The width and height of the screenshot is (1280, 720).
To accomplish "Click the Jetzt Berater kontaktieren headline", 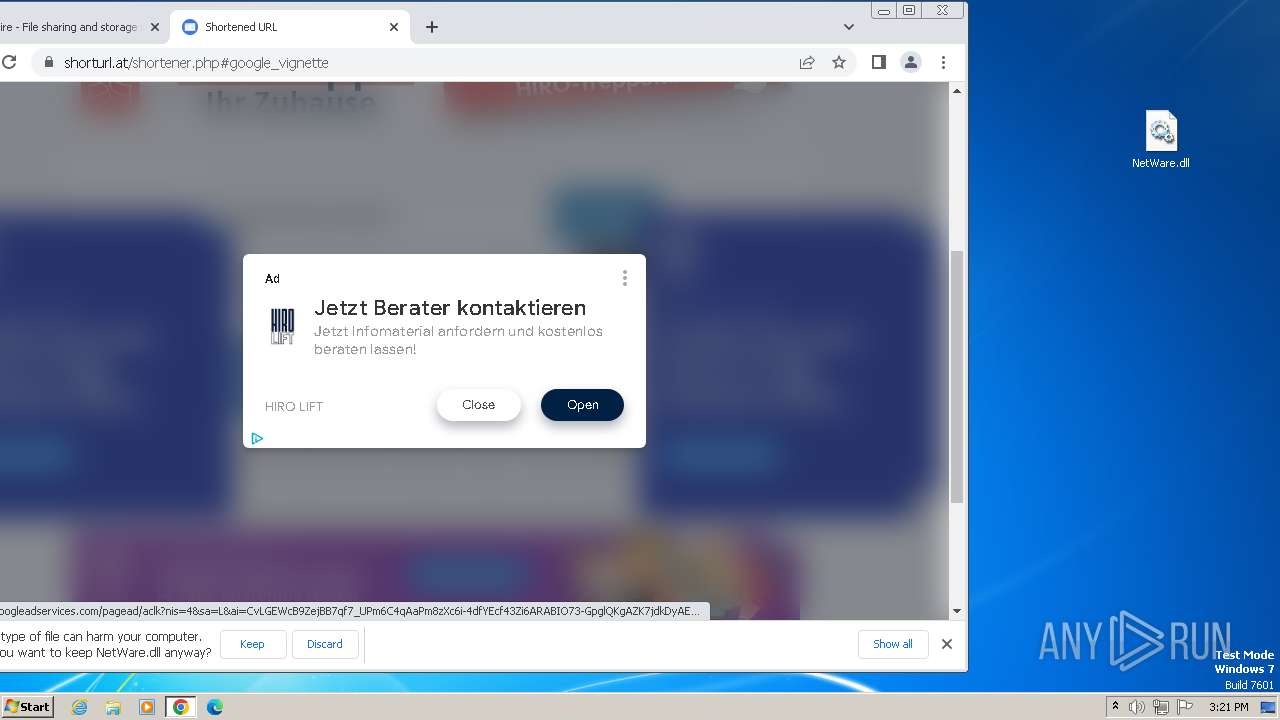I will click(x=450, y=308).
